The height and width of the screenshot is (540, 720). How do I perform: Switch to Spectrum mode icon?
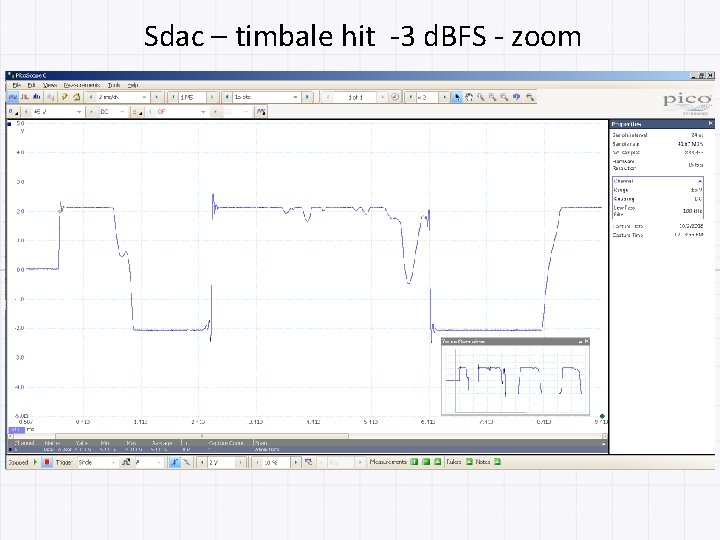coord(37,97)
